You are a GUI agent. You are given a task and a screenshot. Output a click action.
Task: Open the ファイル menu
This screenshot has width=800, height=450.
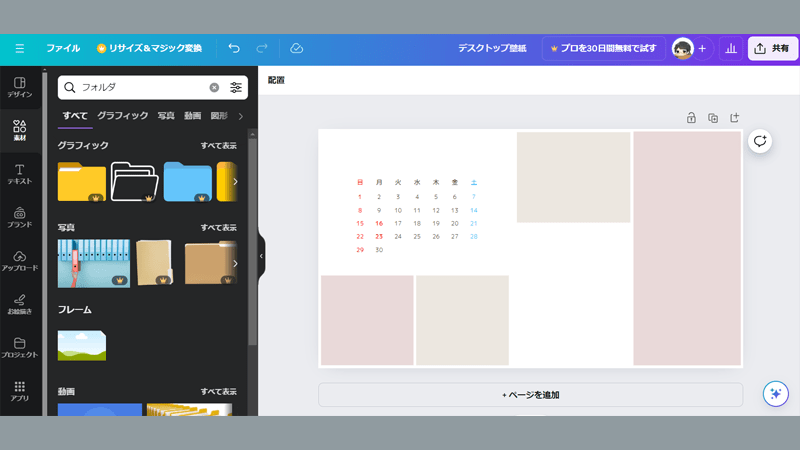pyautogui.click(x=63, y=48)
